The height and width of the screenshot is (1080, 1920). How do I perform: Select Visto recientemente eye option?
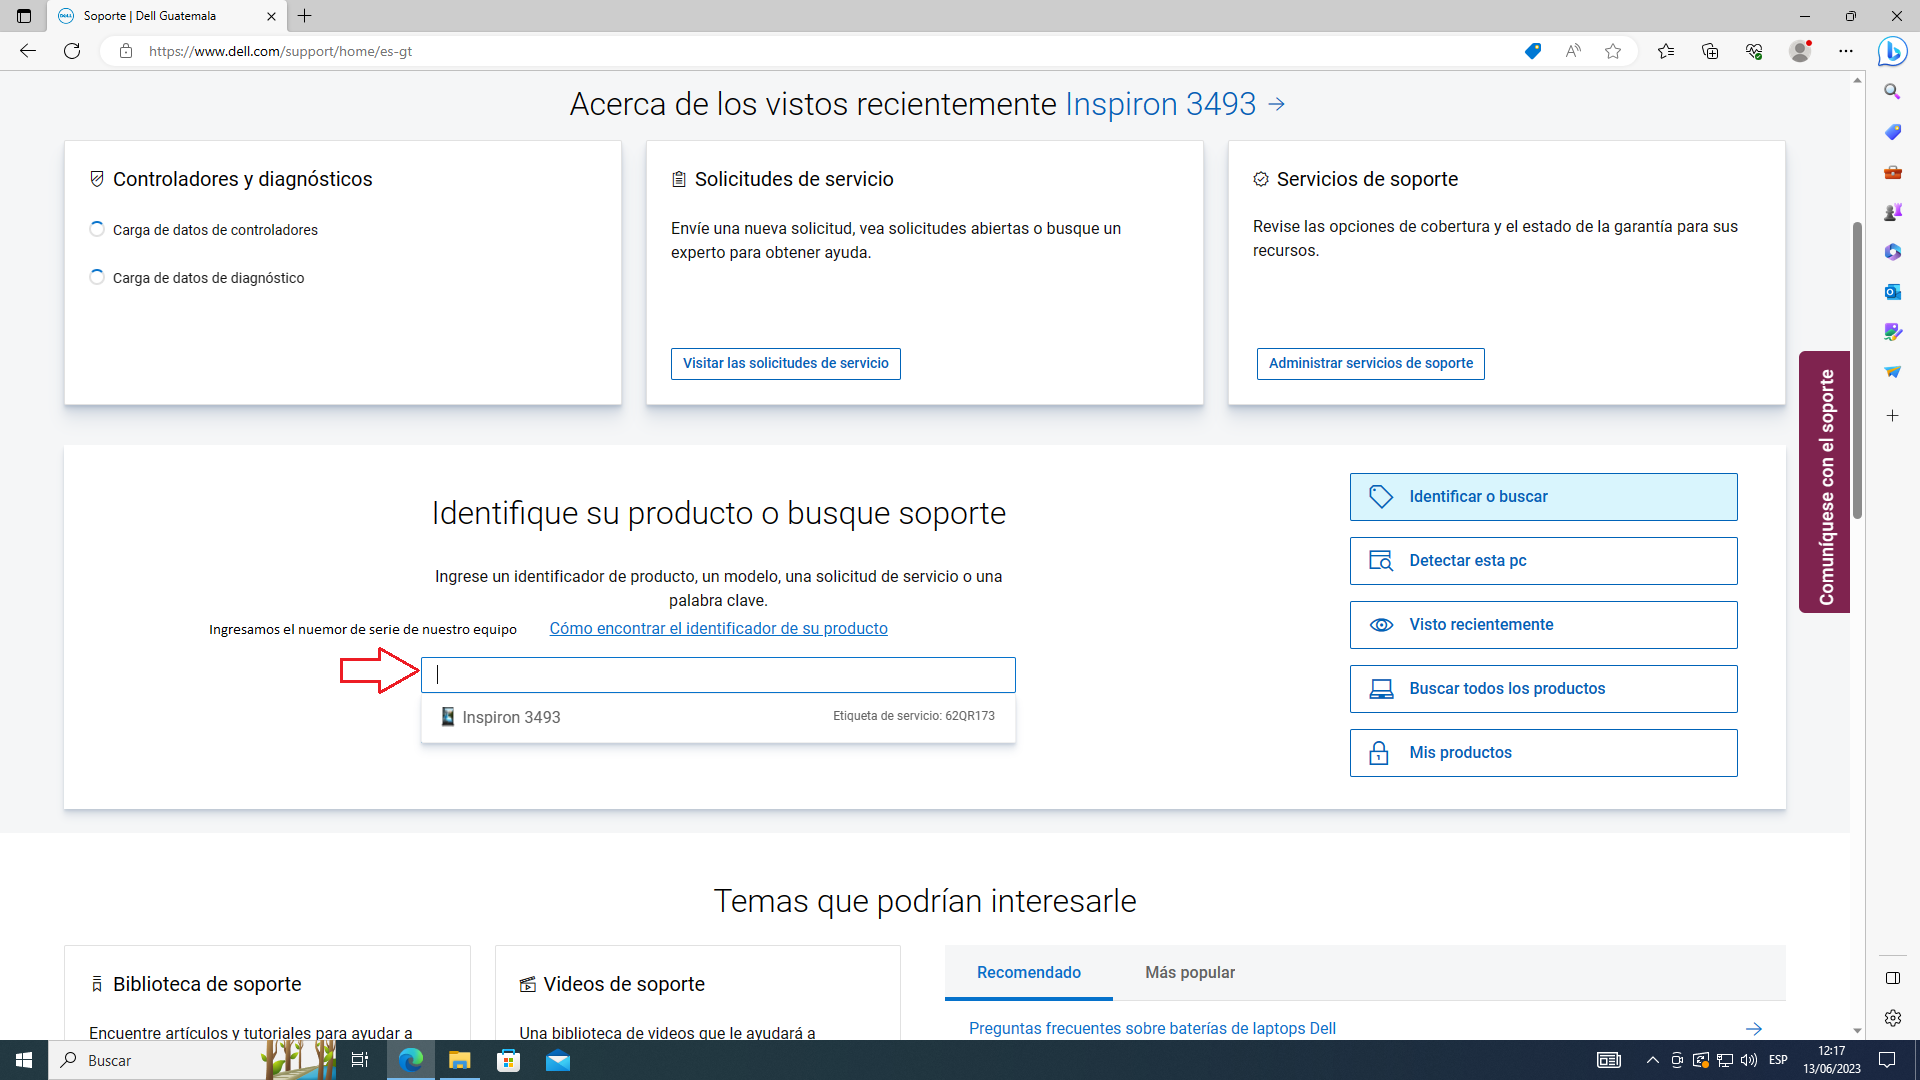tap(1543, 625)
